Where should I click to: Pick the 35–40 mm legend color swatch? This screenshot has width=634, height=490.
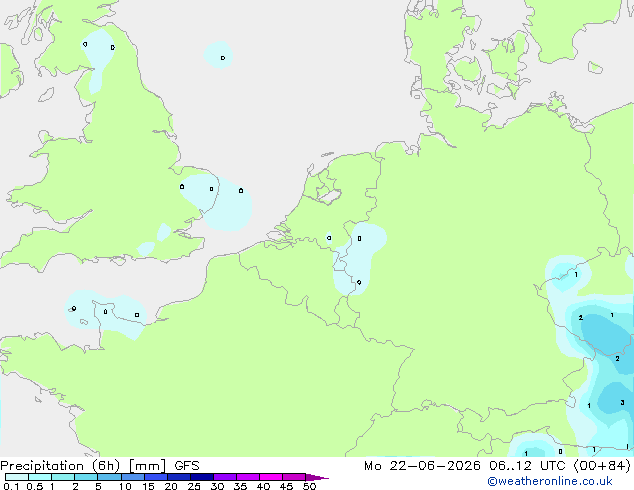coord(248,477)
